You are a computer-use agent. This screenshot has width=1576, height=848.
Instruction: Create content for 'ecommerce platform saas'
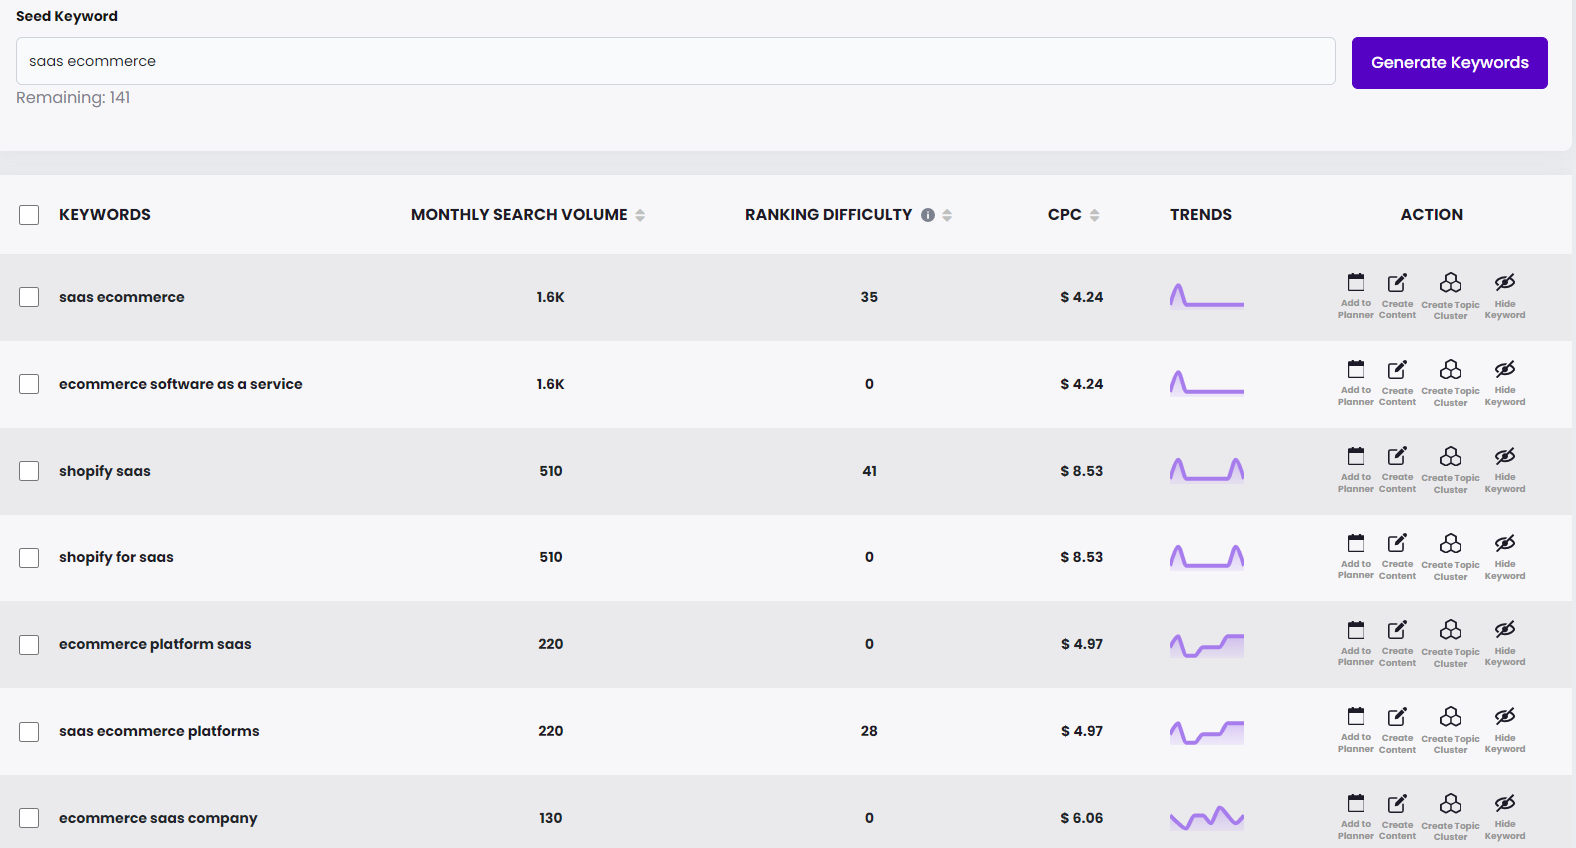click(1397, 643)
